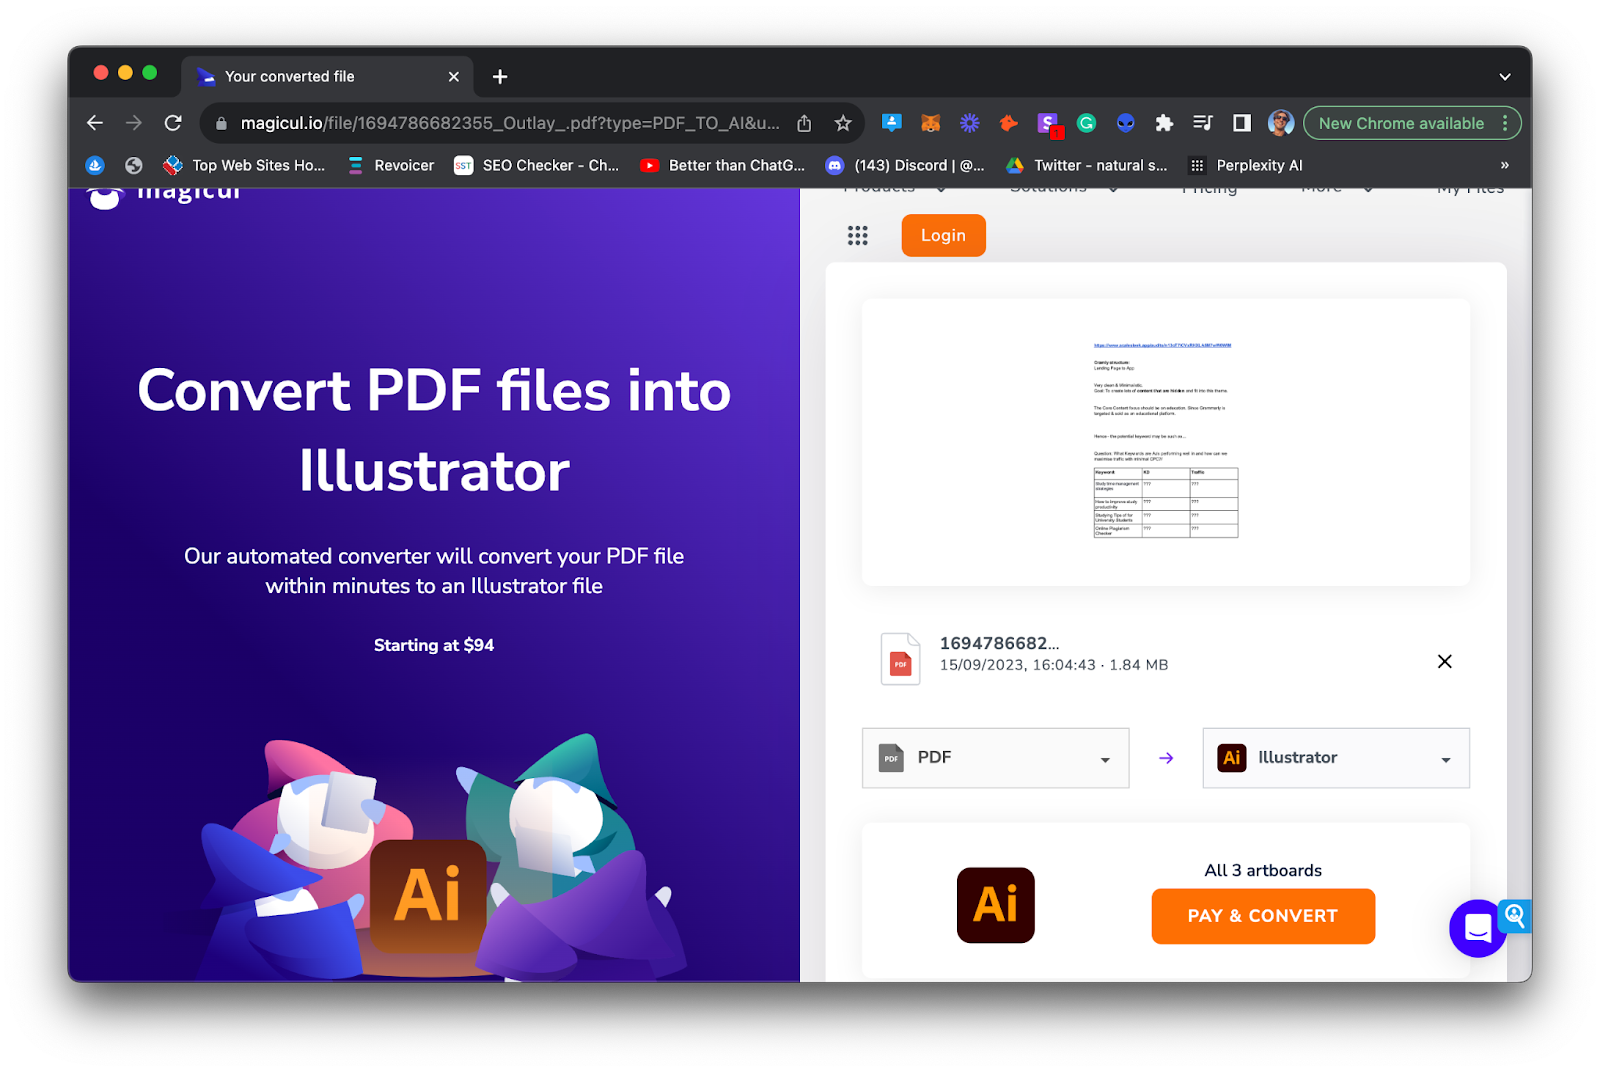Click the address bar URL field
1600x1072 pixels.
(510, 123)
